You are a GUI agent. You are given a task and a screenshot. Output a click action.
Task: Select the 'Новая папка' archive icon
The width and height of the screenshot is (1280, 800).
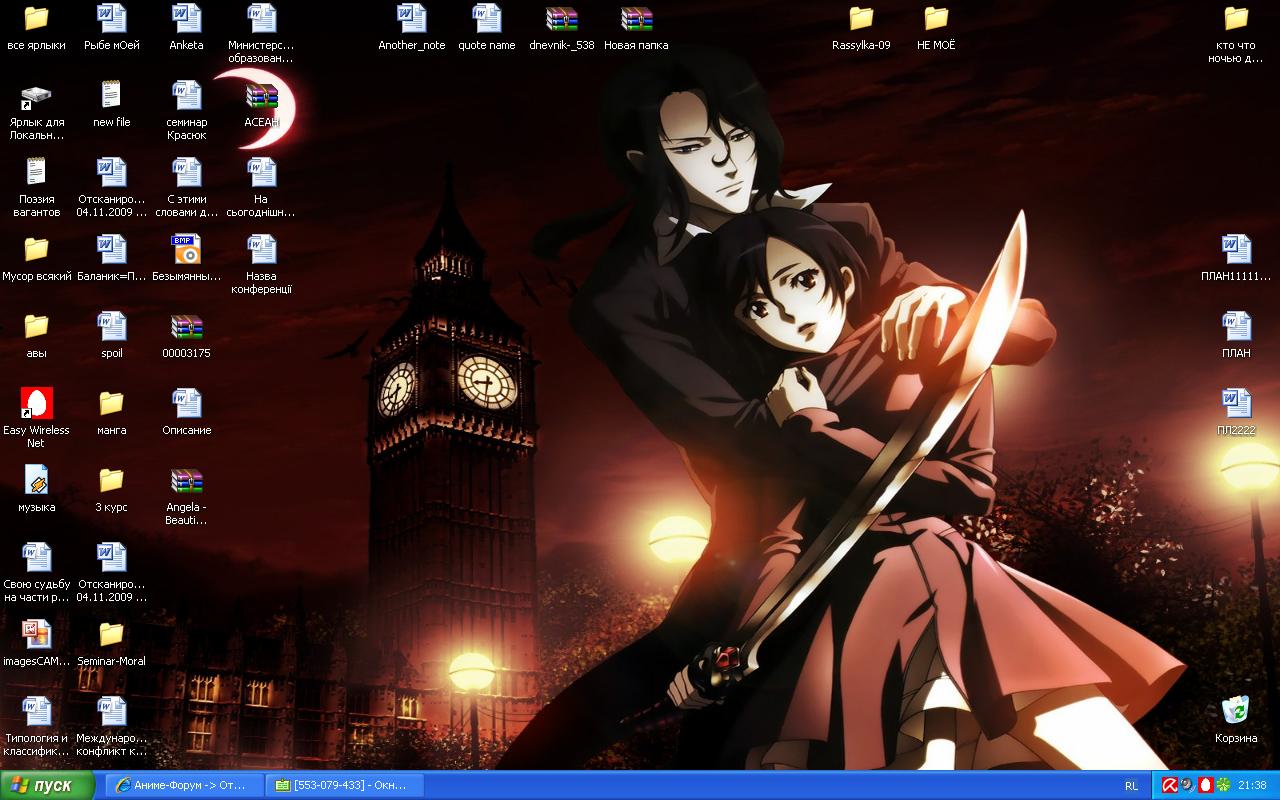point(636,19)
